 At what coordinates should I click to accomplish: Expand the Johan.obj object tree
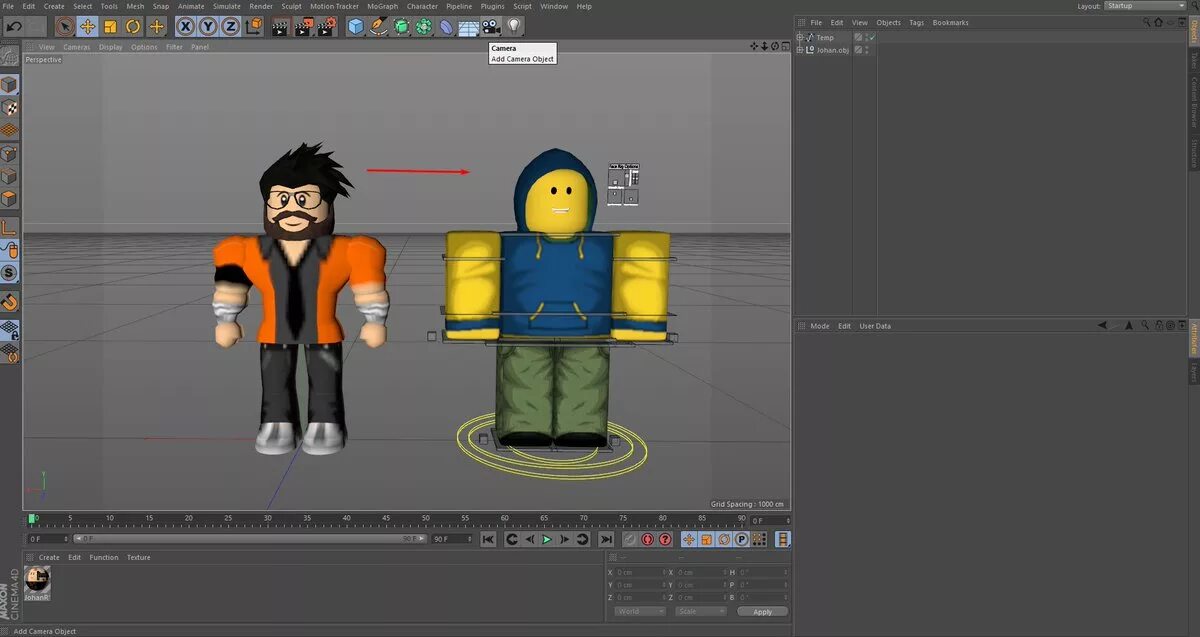[800, 49]
